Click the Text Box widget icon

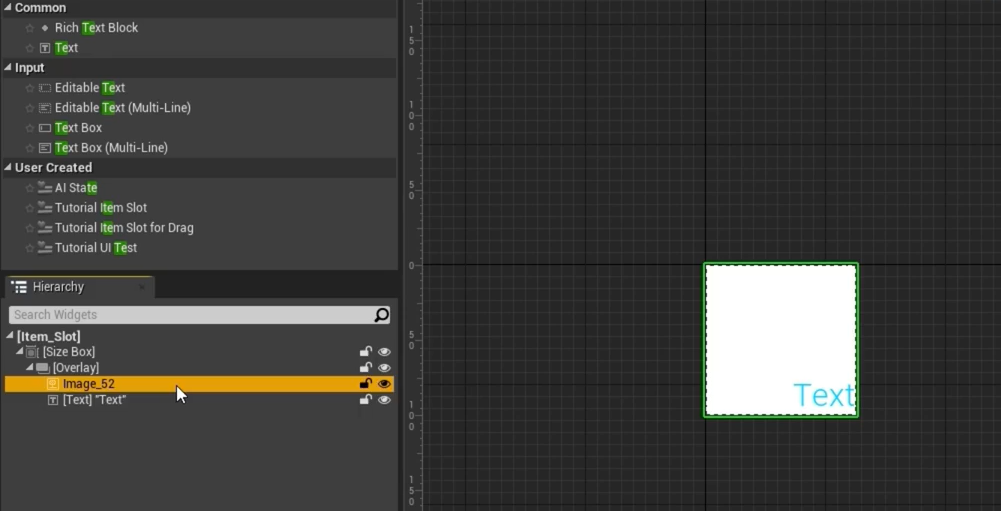45,128
